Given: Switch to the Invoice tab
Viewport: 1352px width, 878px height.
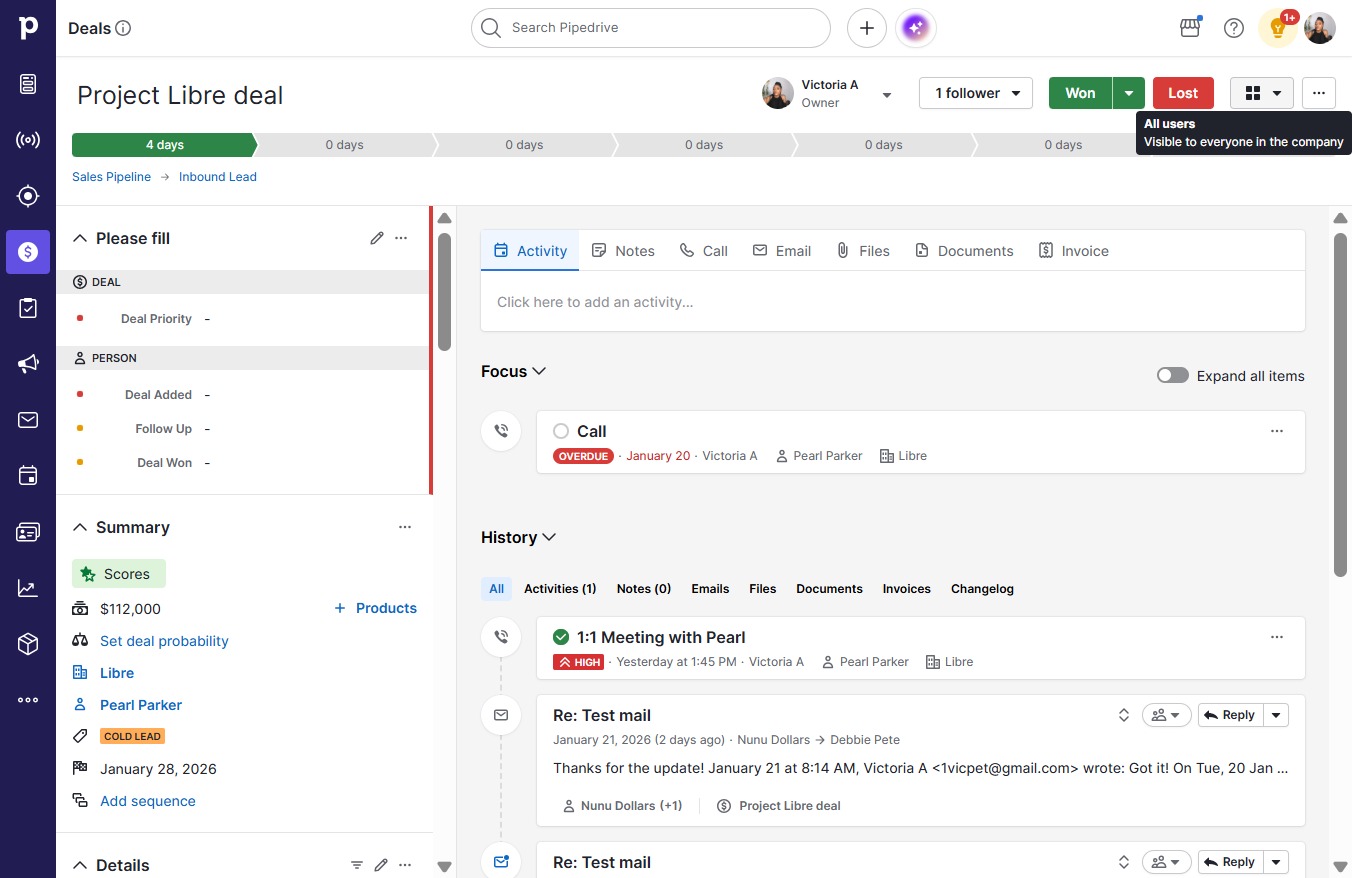Looking at the screenshot, I should click(x=1074, y=251).
